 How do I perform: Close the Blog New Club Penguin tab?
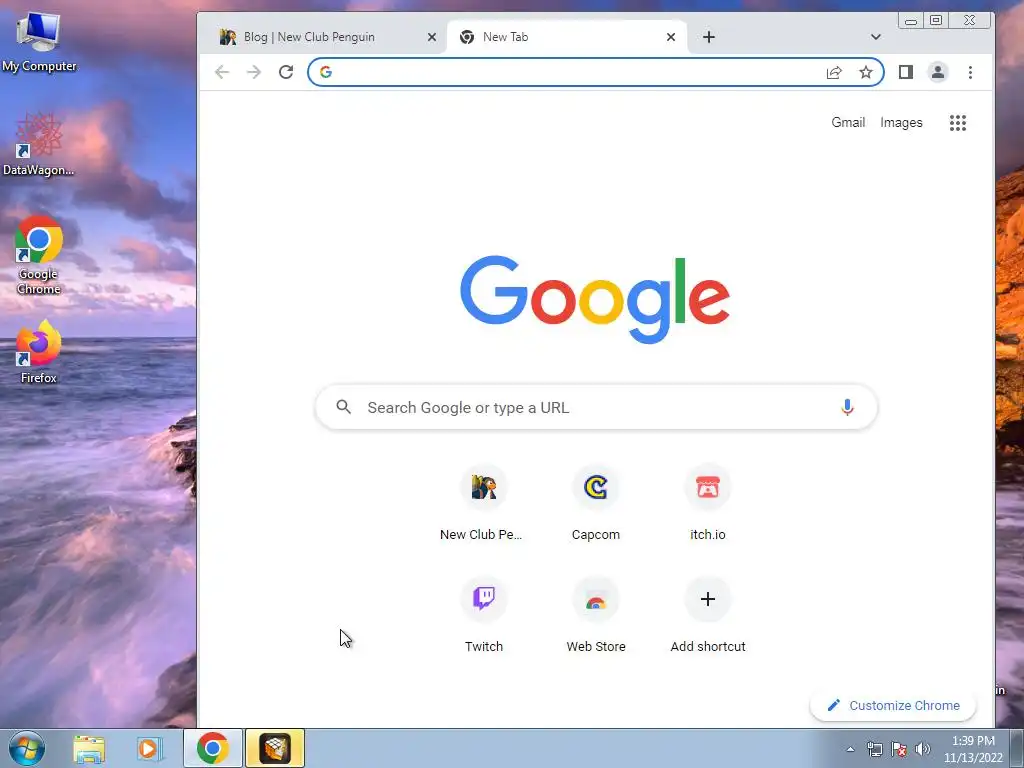tap(432, 37)
